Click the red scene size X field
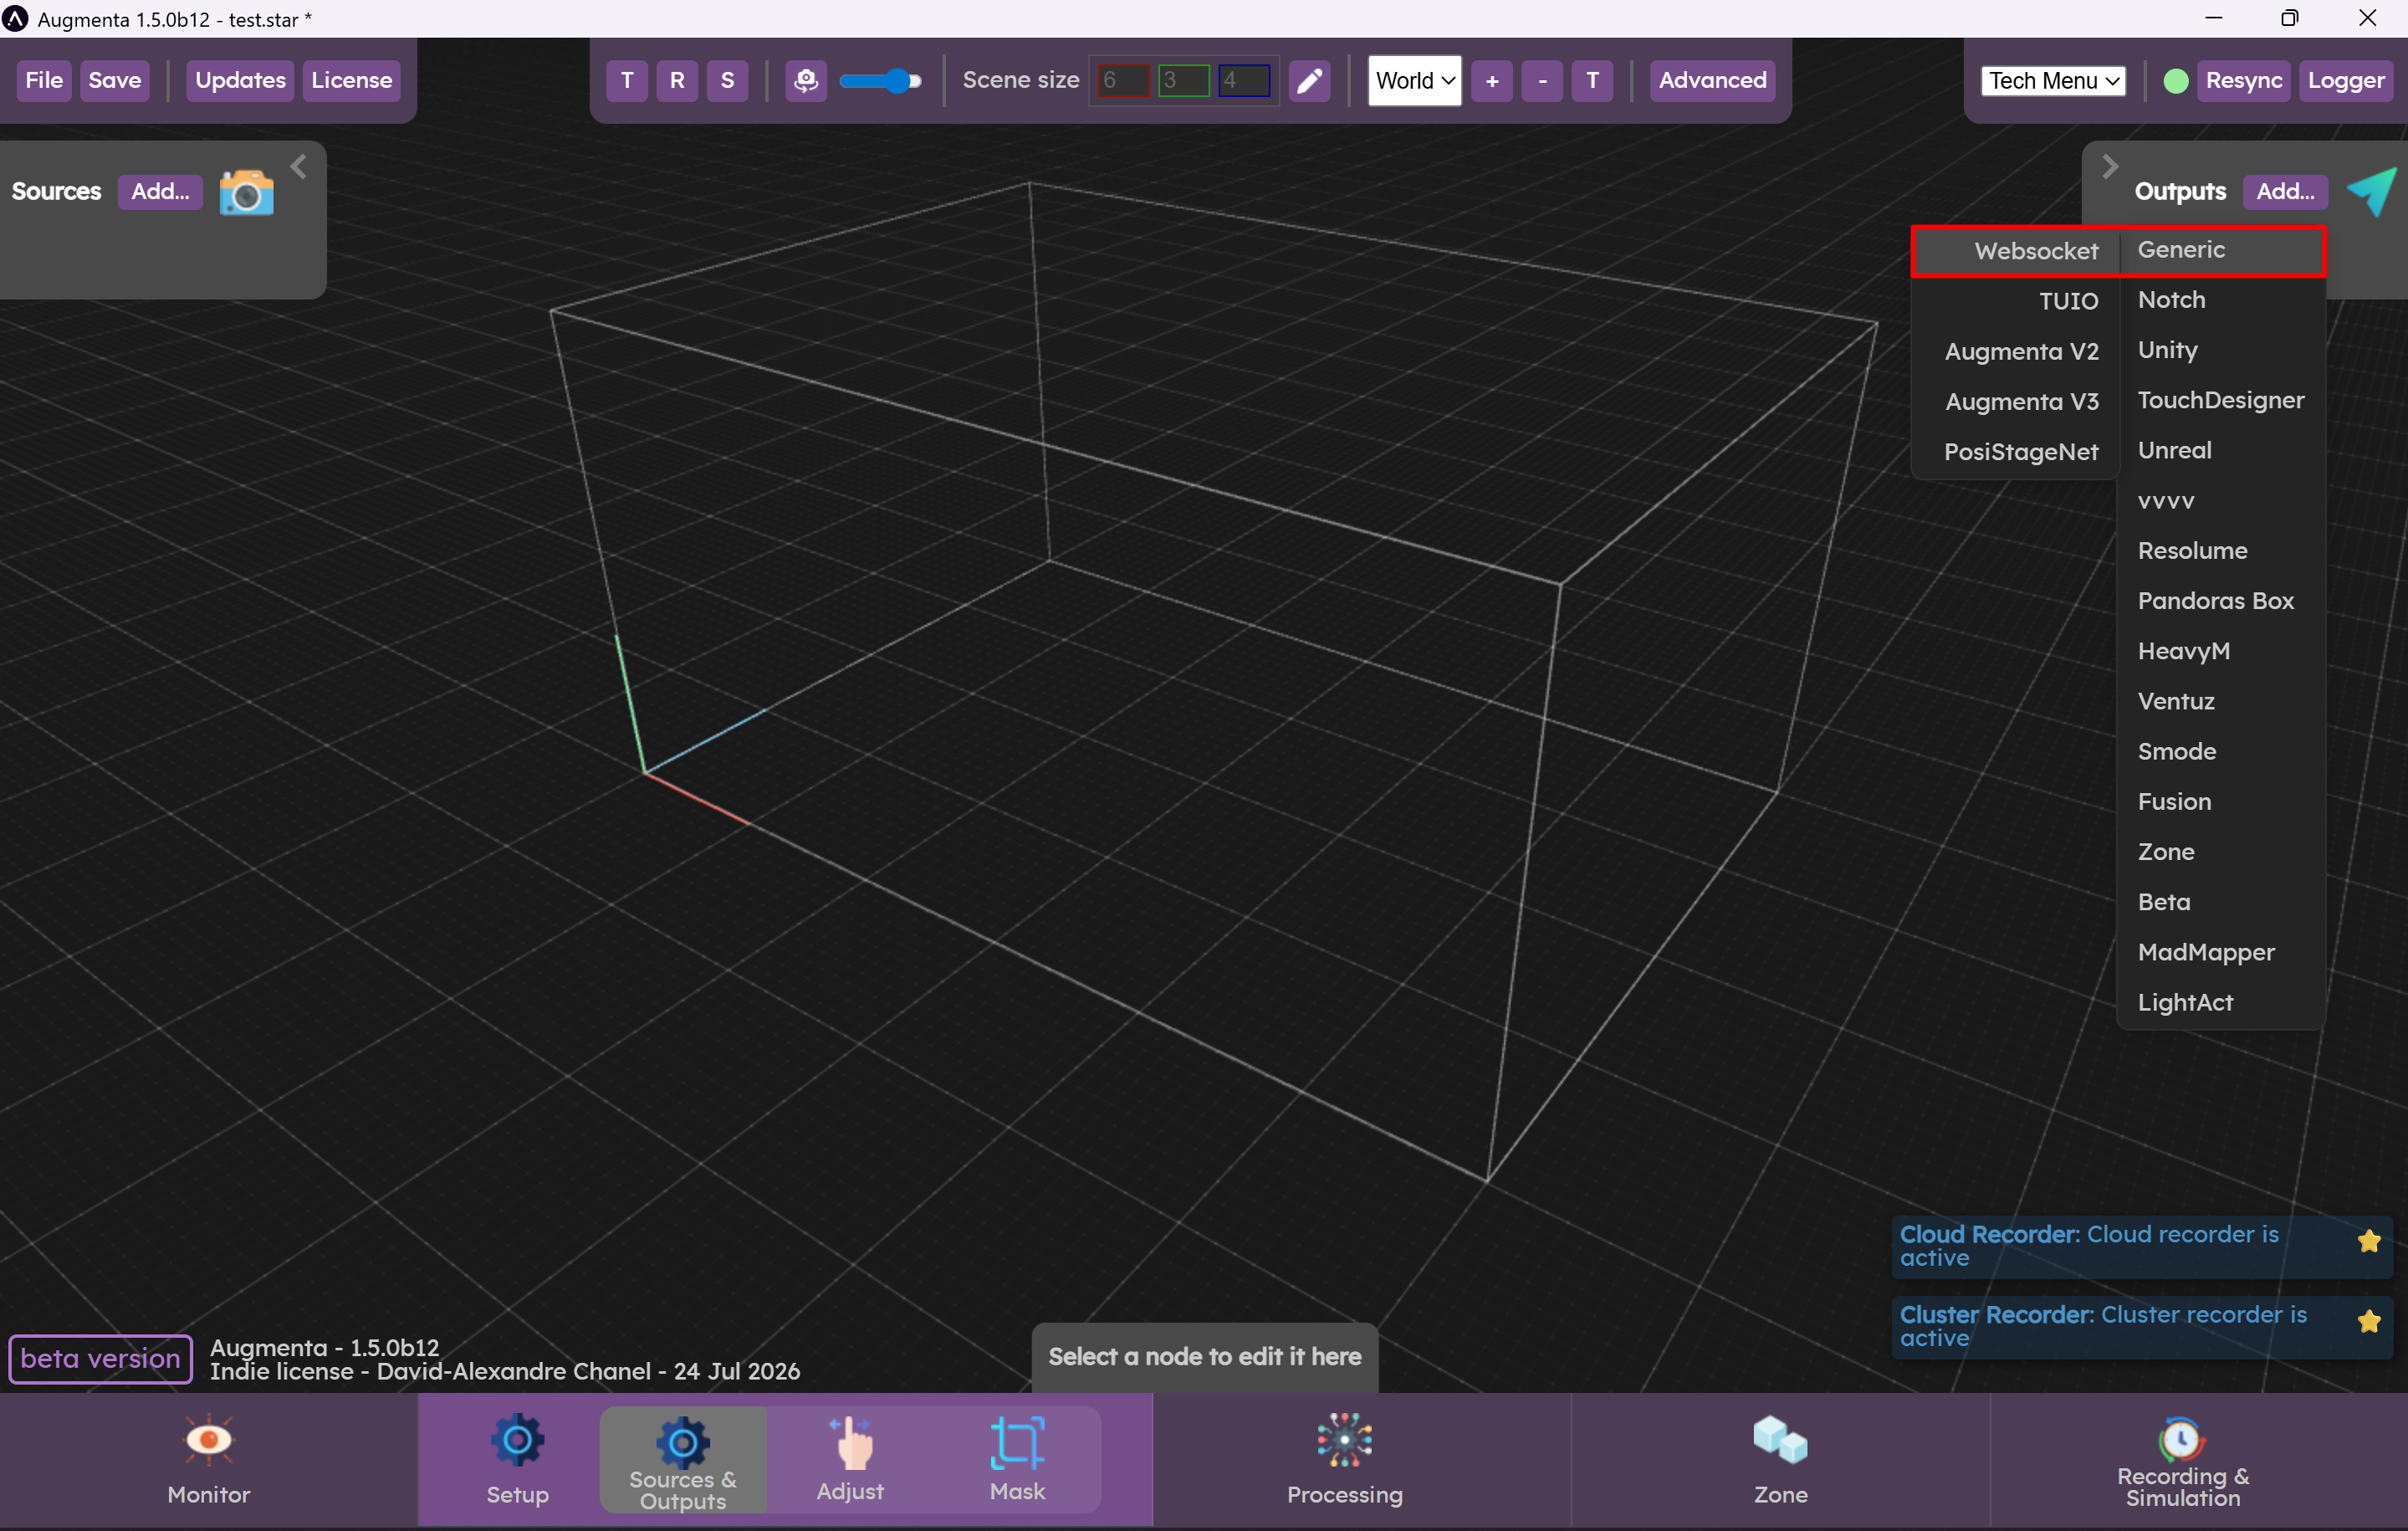Screen dimensions: 2408x1531 pos(1122,80)
